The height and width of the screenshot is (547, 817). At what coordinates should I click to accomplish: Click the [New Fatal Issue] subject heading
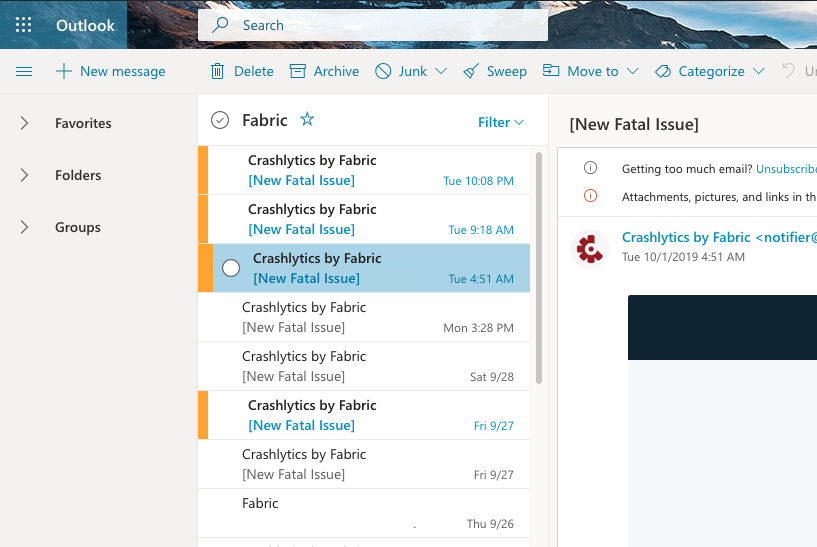[634, 125]
